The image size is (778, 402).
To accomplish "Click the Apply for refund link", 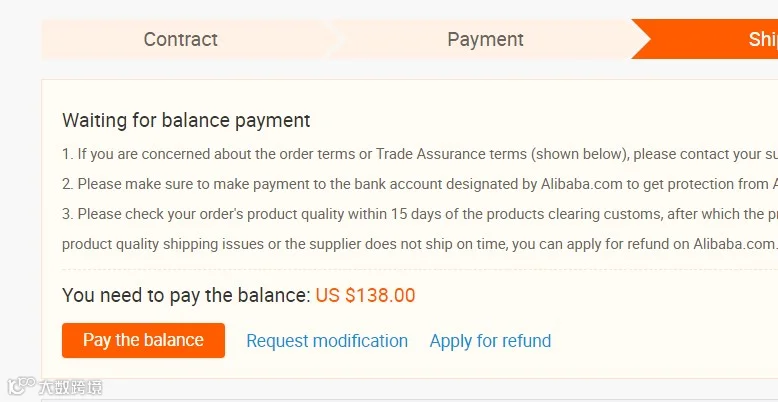I will (x=490, y=341).
